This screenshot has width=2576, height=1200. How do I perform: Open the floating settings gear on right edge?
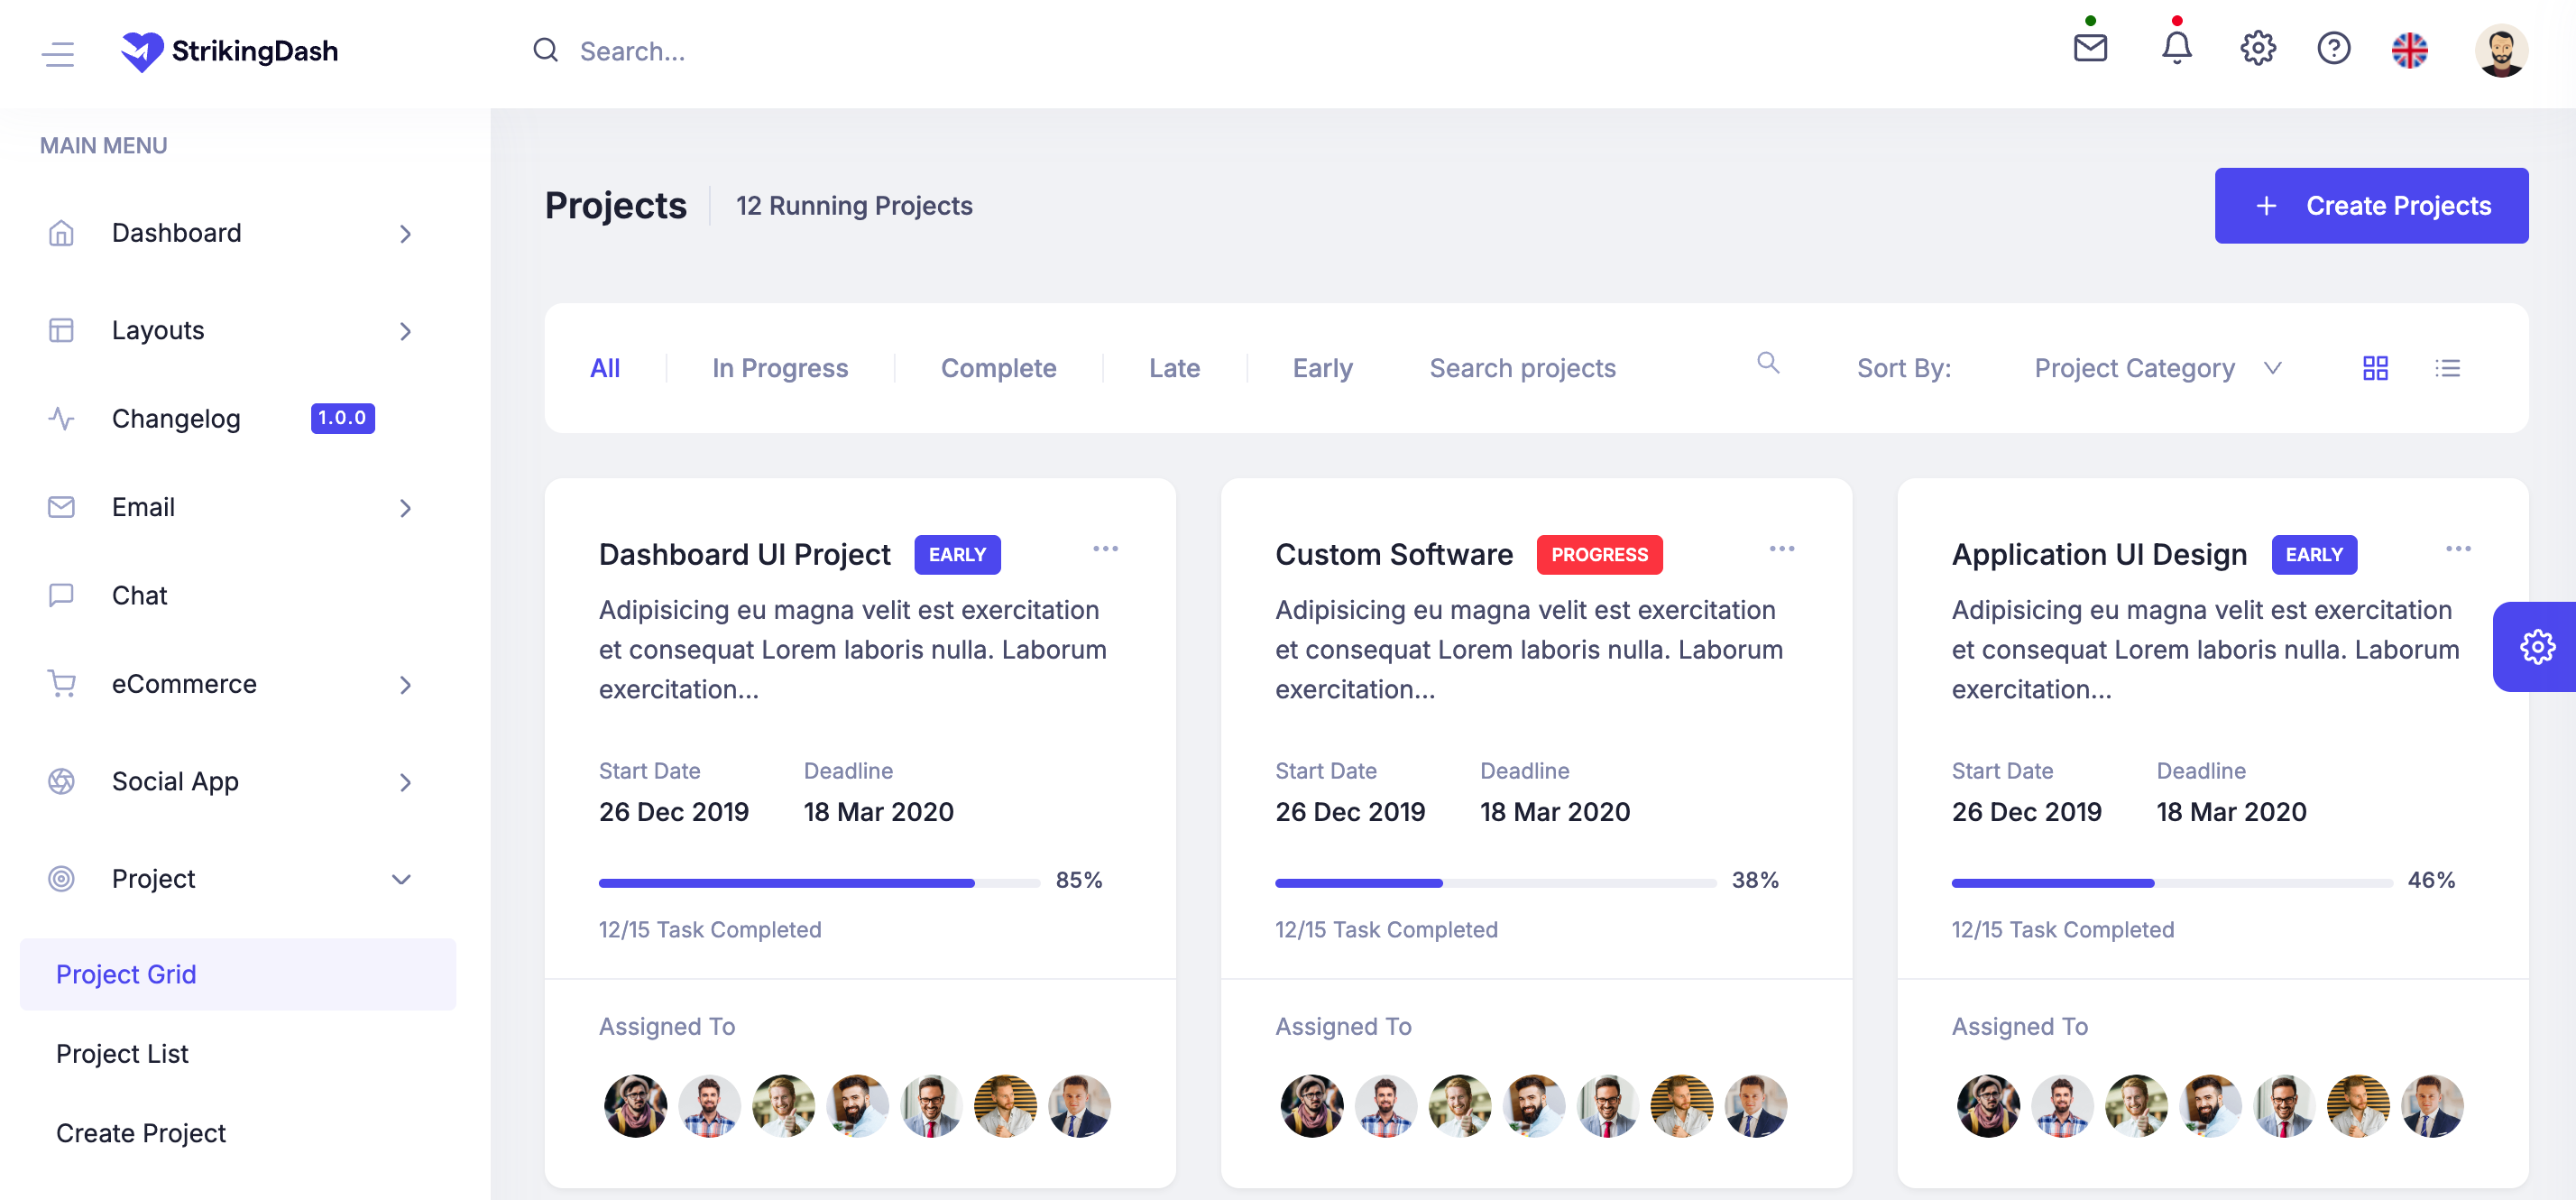2537,646
